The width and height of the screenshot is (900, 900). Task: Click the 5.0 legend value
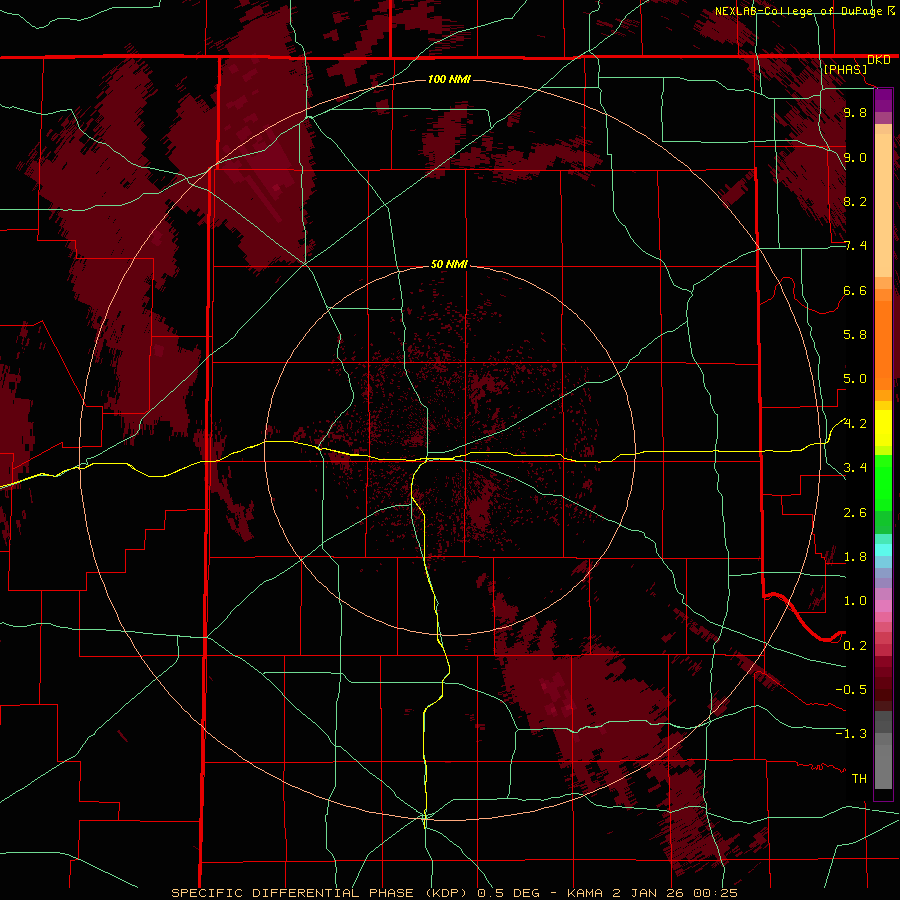tap(855, 379)
